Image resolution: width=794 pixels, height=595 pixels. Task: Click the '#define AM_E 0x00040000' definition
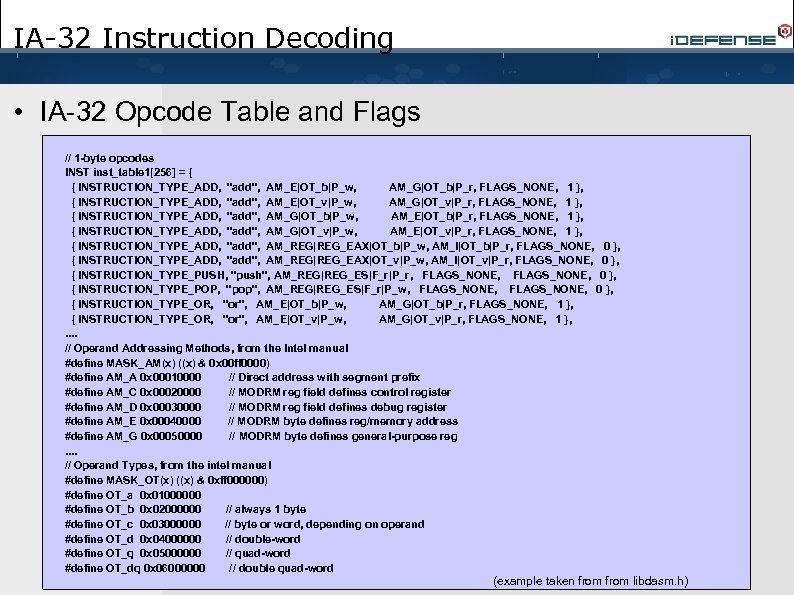(x=133, y=421)
